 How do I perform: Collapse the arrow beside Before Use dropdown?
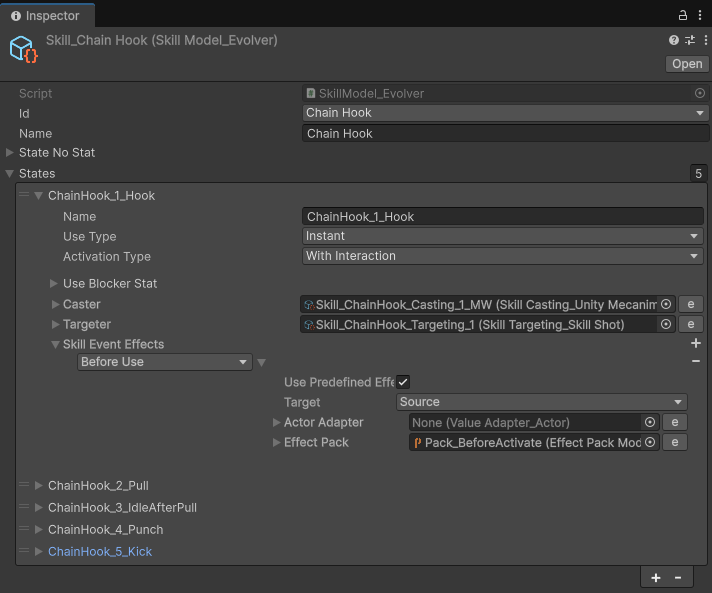[261, 362]
